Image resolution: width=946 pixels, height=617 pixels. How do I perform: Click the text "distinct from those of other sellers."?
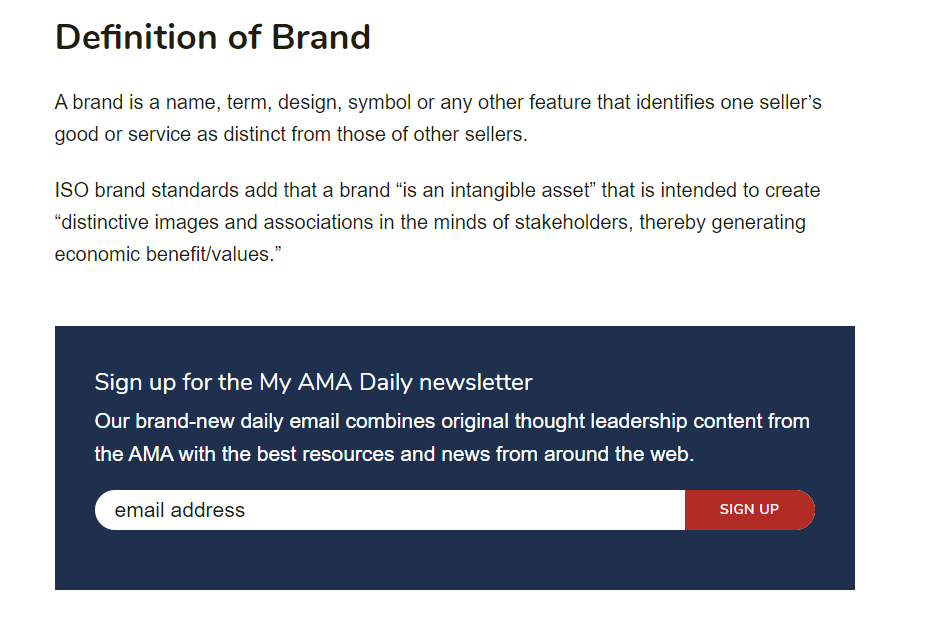375,134
